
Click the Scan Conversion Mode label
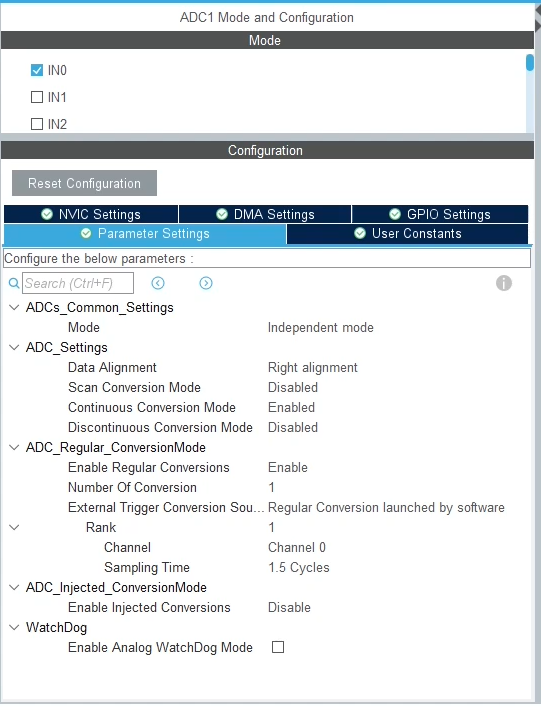[x=134, y=387]
